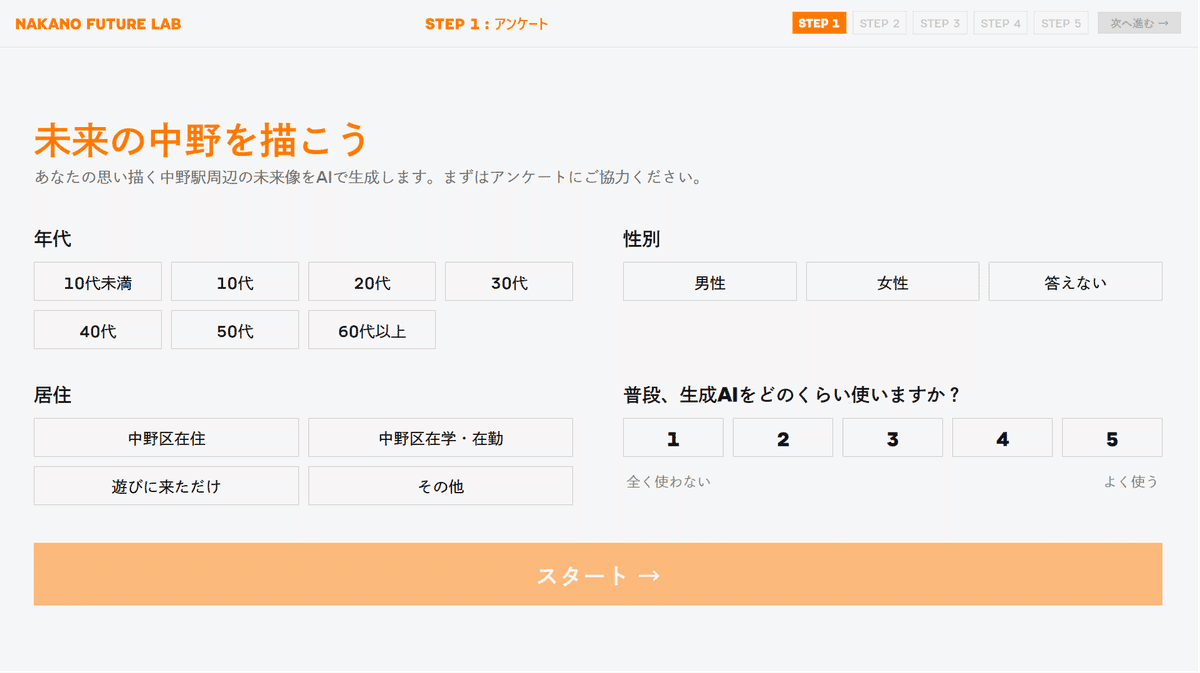The height and width of the screenshot is (673, 1200).
Task: Click the NAKANO FUTURE LAB logo
Action: click(98, 24)
